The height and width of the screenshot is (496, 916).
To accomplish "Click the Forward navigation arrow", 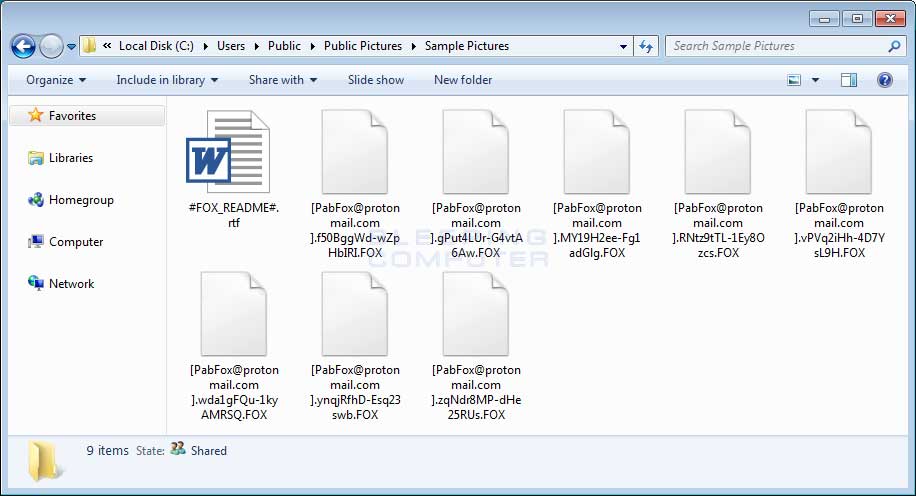I will 51,46.
